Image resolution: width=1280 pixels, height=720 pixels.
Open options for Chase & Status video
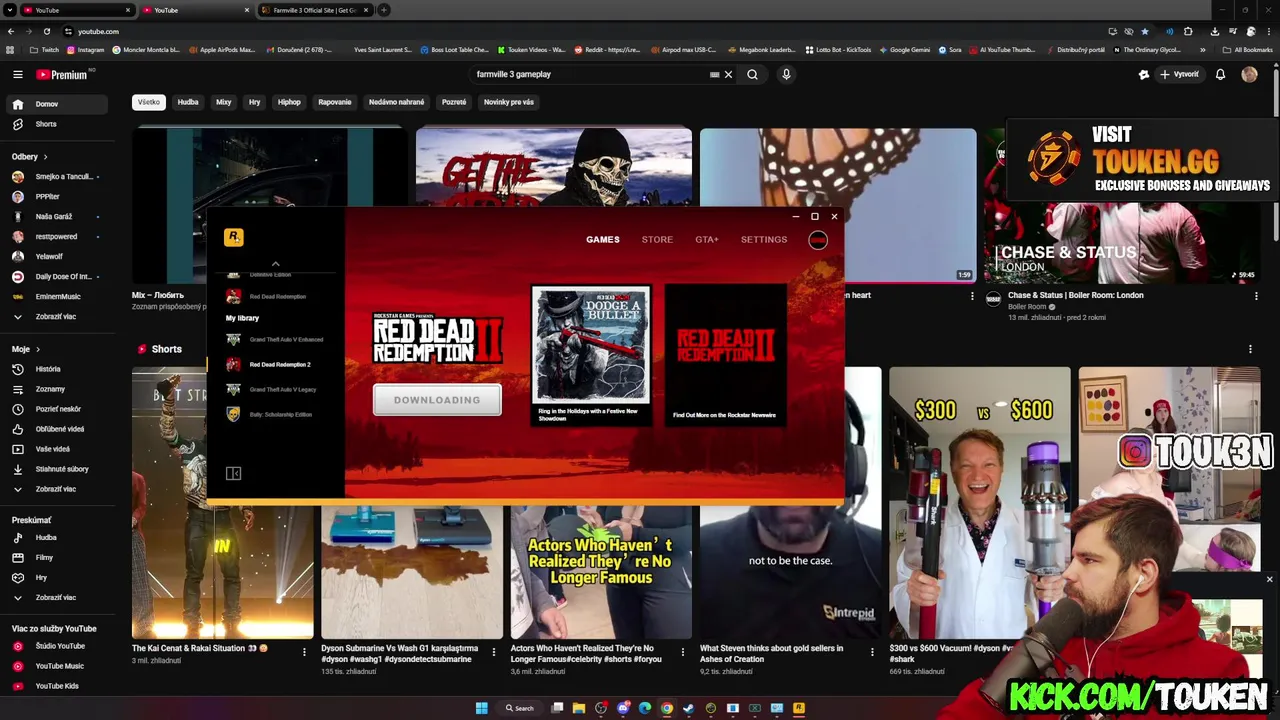pos(1256,296)
